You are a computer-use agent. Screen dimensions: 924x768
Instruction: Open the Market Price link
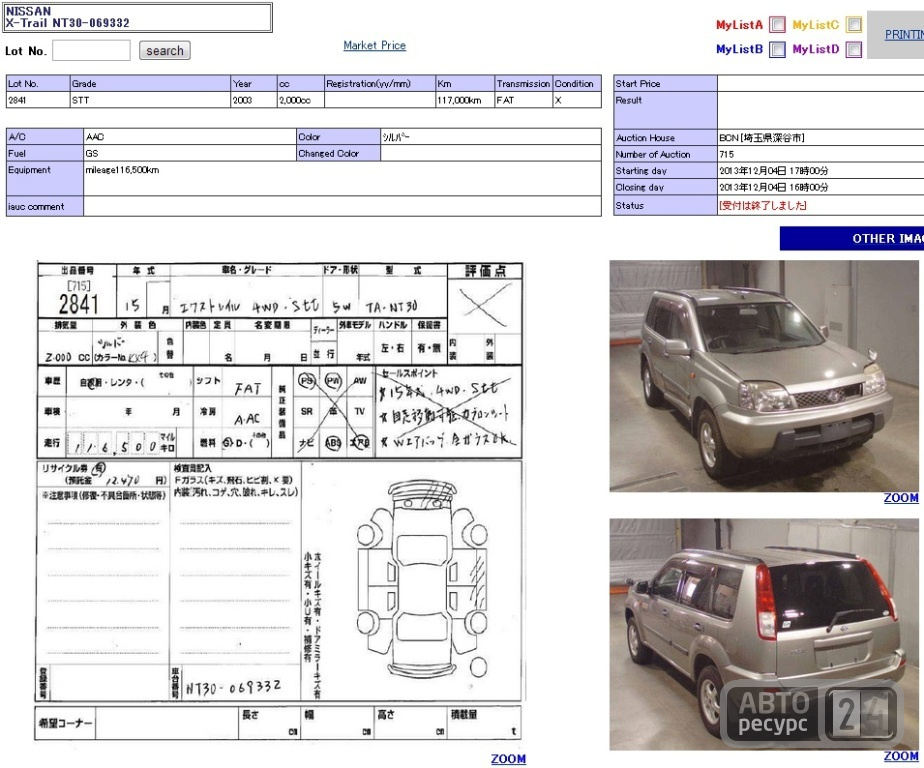click(x=375, y=45)
